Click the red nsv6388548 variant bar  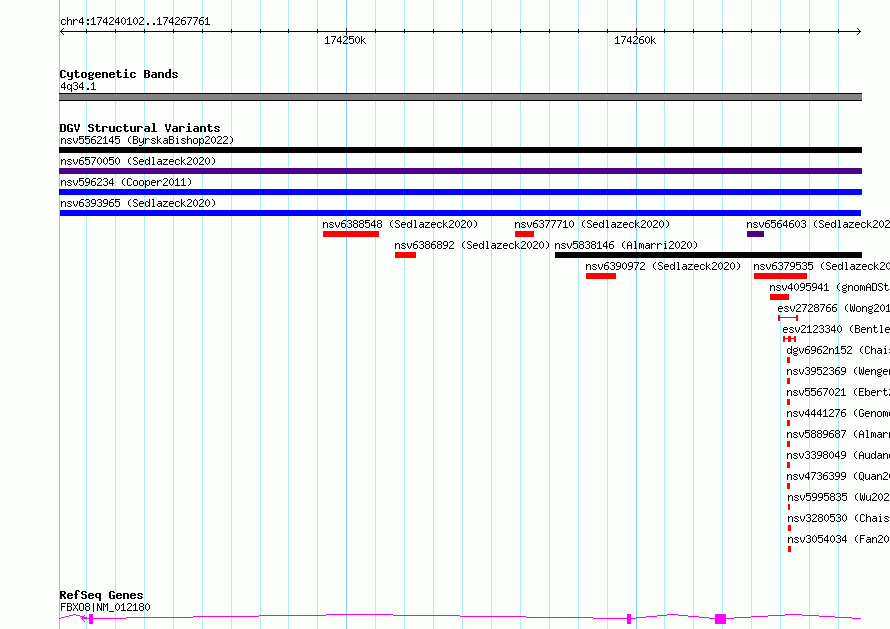[x=351, y=234]
